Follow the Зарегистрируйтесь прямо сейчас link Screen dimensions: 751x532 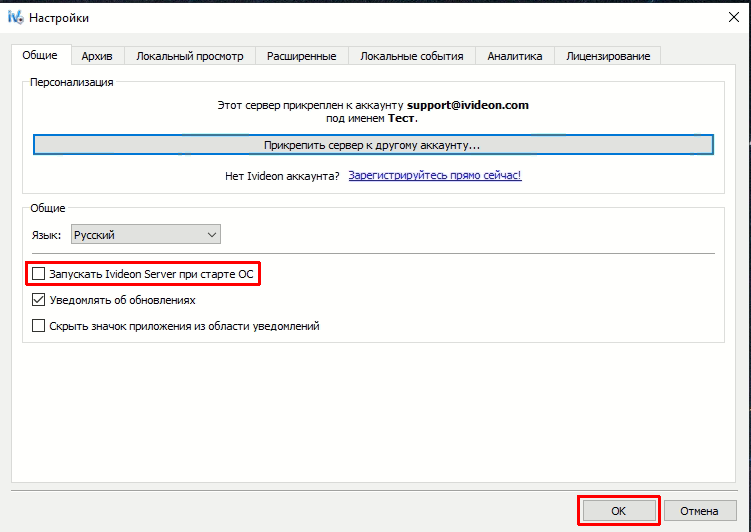tap(435, 175)
